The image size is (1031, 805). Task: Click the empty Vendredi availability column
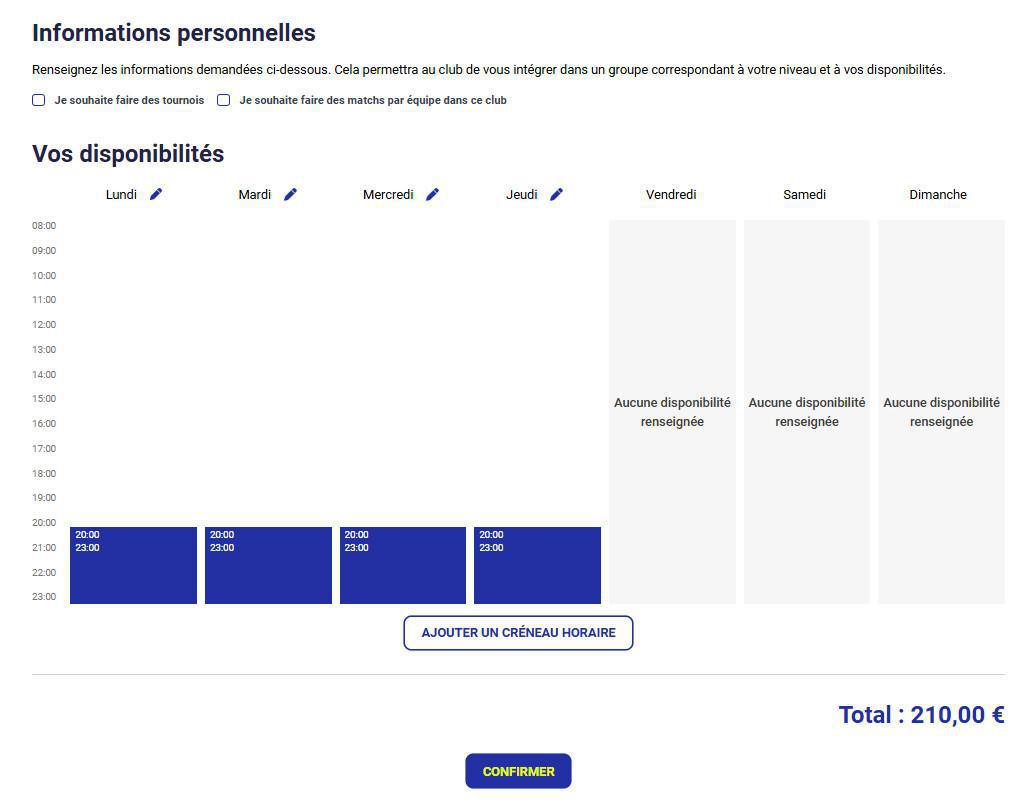672,412
